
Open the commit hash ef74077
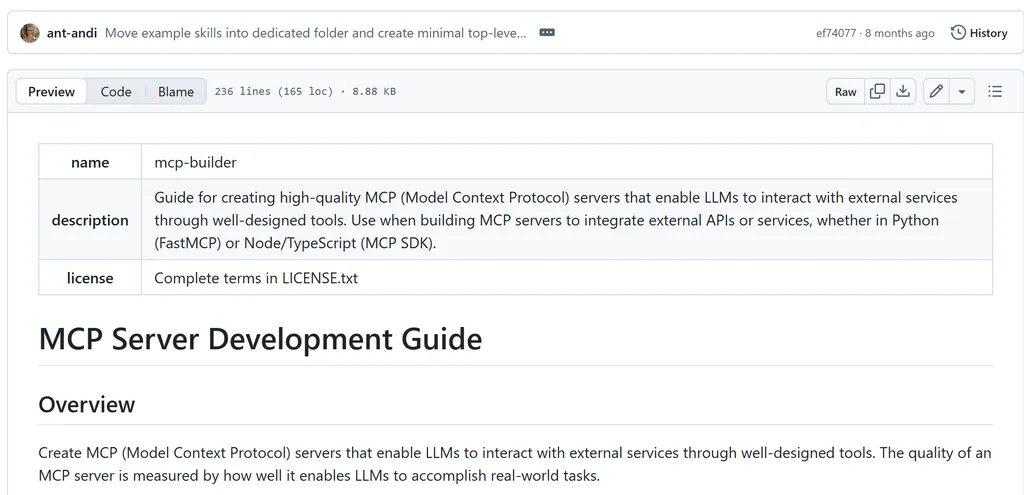[835, 33]
